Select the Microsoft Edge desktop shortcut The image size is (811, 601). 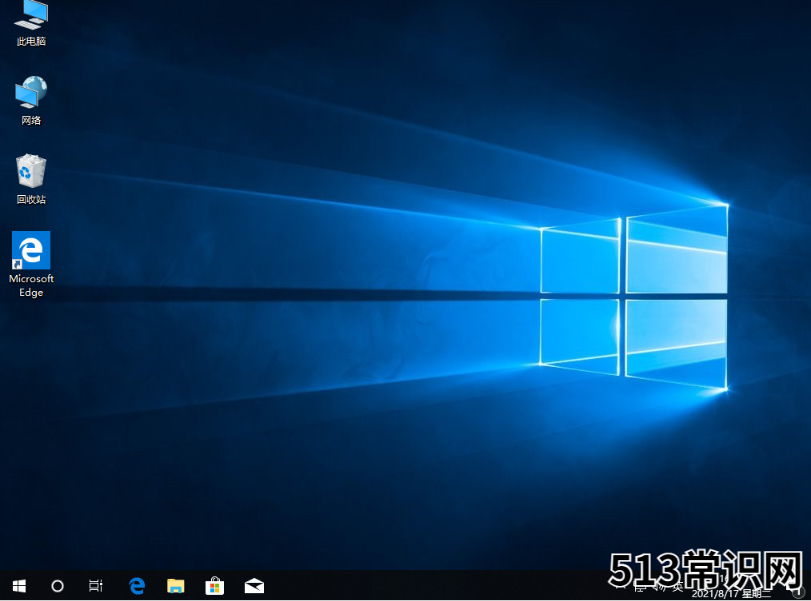[31, 265]
